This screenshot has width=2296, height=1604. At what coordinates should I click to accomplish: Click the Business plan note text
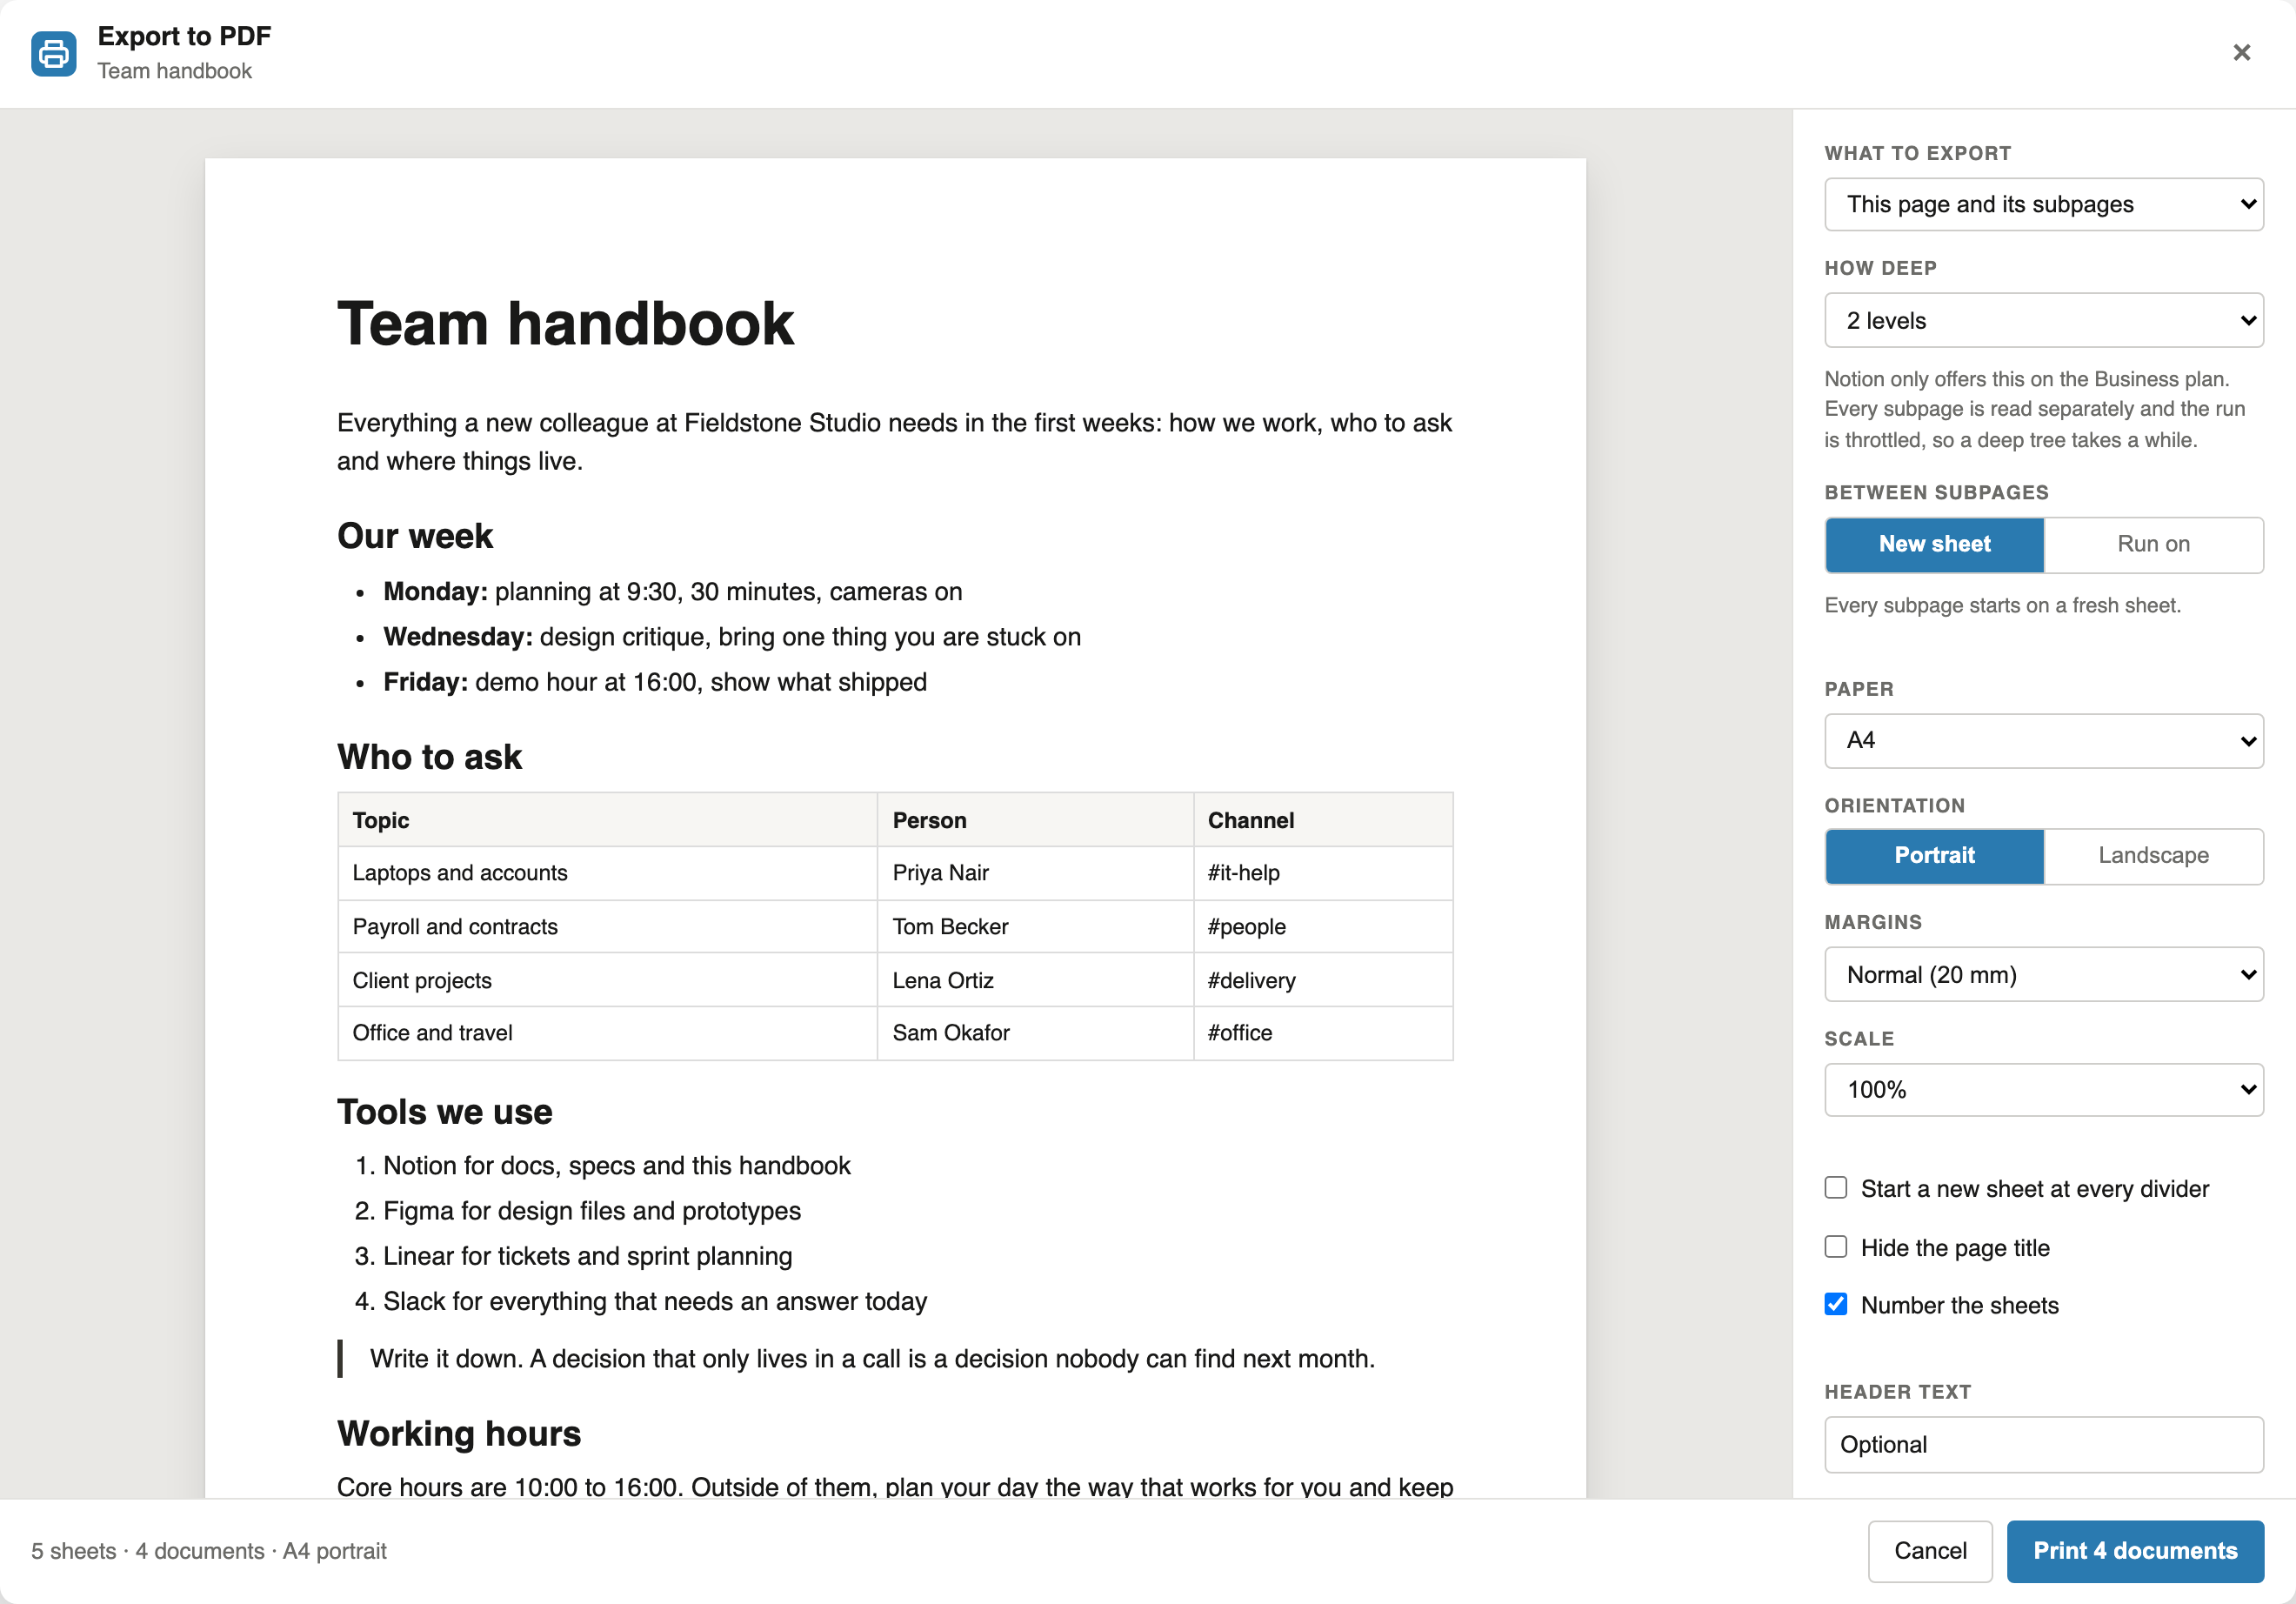pyautogui.click(x=2034, y=409)
